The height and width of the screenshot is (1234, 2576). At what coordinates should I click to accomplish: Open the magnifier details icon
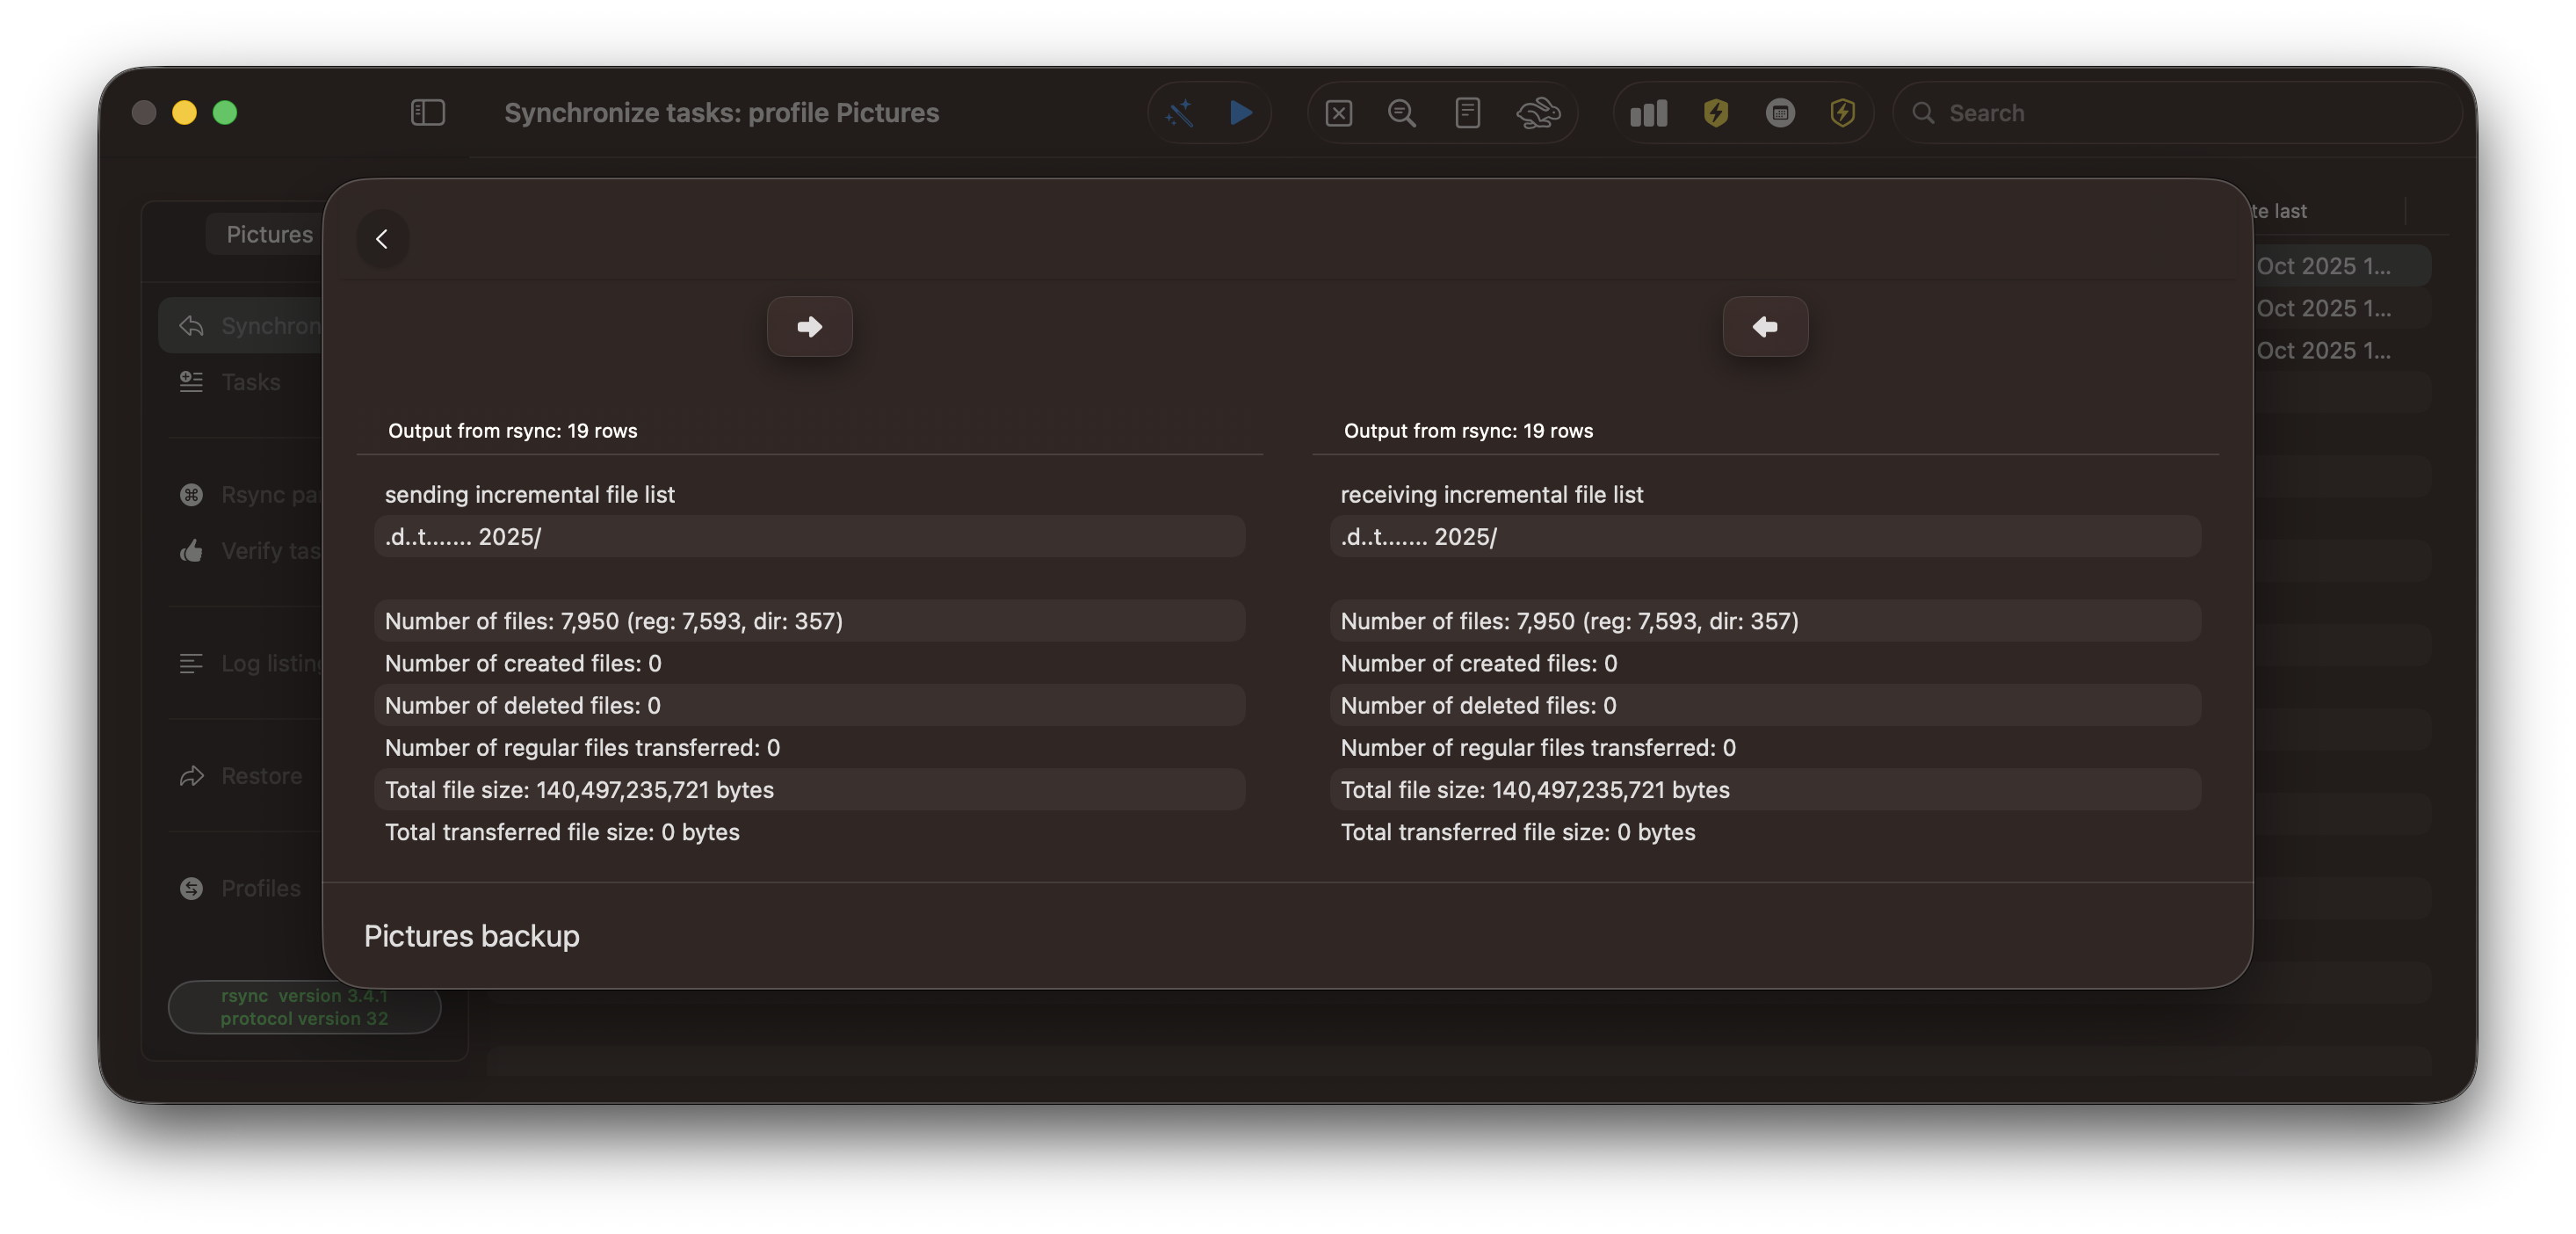1402,113
